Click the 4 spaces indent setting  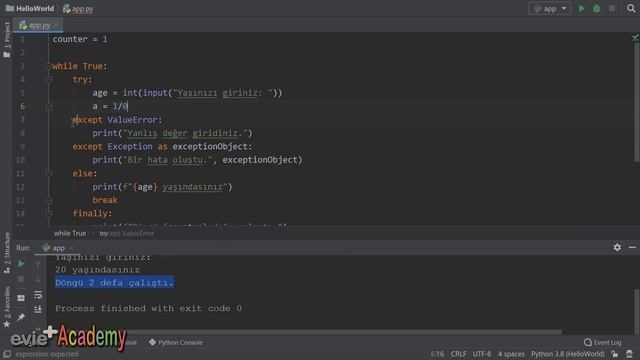point(511,354)
